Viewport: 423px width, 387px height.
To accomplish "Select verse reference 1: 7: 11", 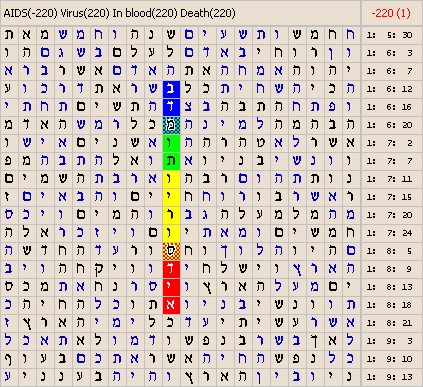I will pos(389,179).
